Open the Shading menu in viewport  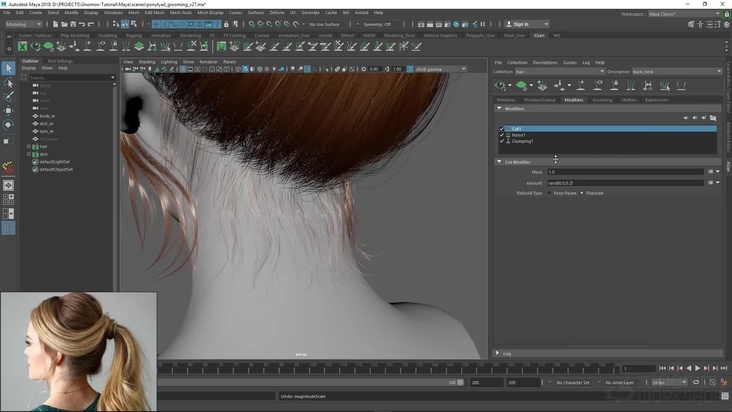[x=147, y=62]
